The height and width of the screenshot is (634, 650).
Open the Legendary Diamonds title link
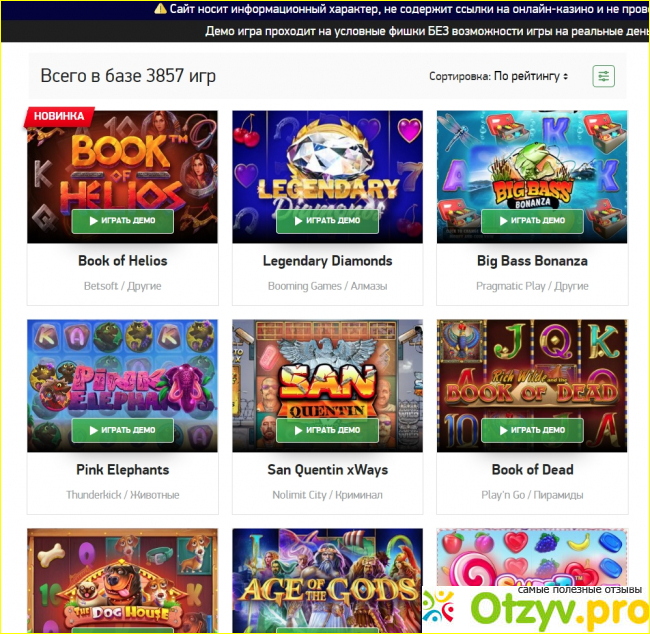point(327,261)
